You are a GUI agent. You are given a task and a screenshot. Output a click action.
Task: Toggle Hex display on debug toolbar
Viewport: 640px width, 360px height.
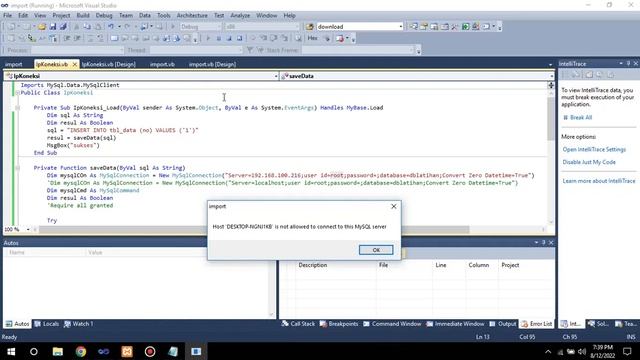click(313, 38)
